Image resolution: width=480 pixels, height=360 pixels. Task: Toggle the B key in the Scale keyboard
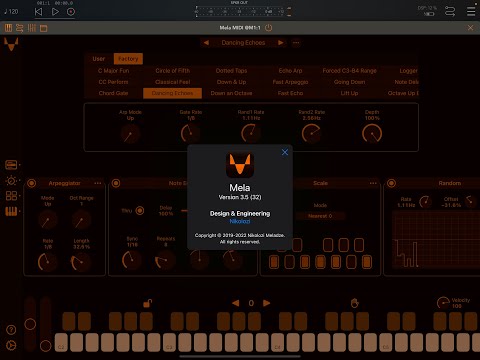click(x=367, y=262)
